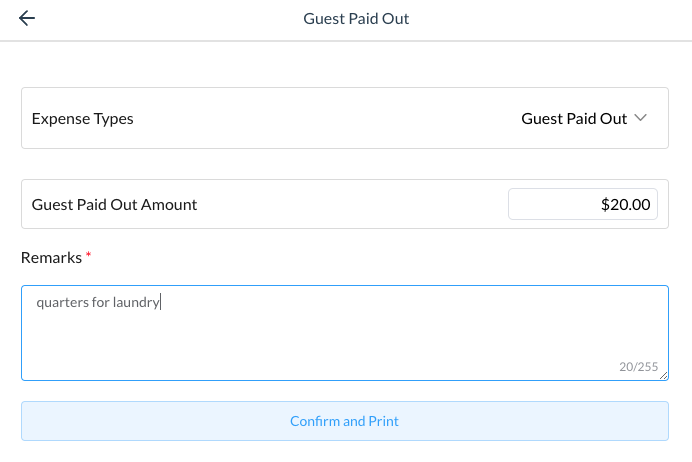This screenshot has height=462, width=692.
Task: Click the Remarks field label
Action: [51, 257]
